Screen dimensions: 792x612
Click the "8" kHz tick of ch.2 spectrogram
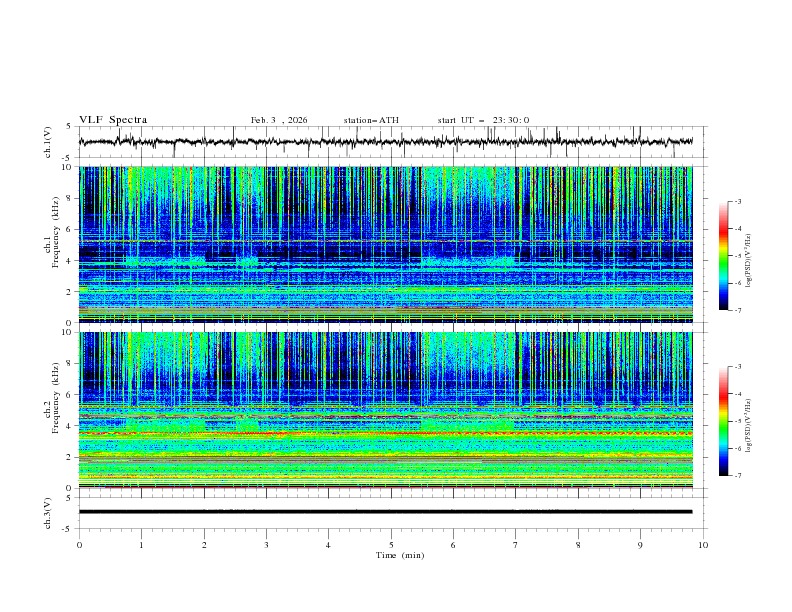pyautogui.click(x=70, y=364)
